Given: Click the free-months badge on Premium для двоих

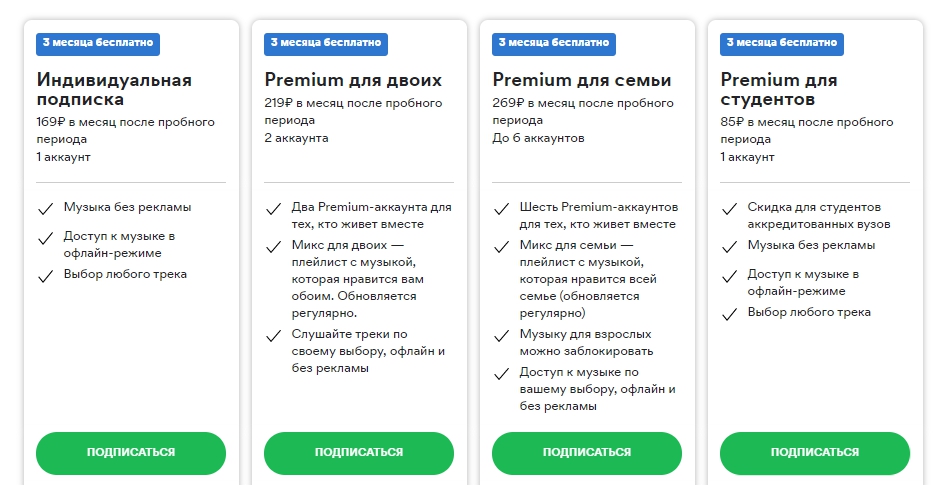Looking at the screenshot, I should (326, 44).
